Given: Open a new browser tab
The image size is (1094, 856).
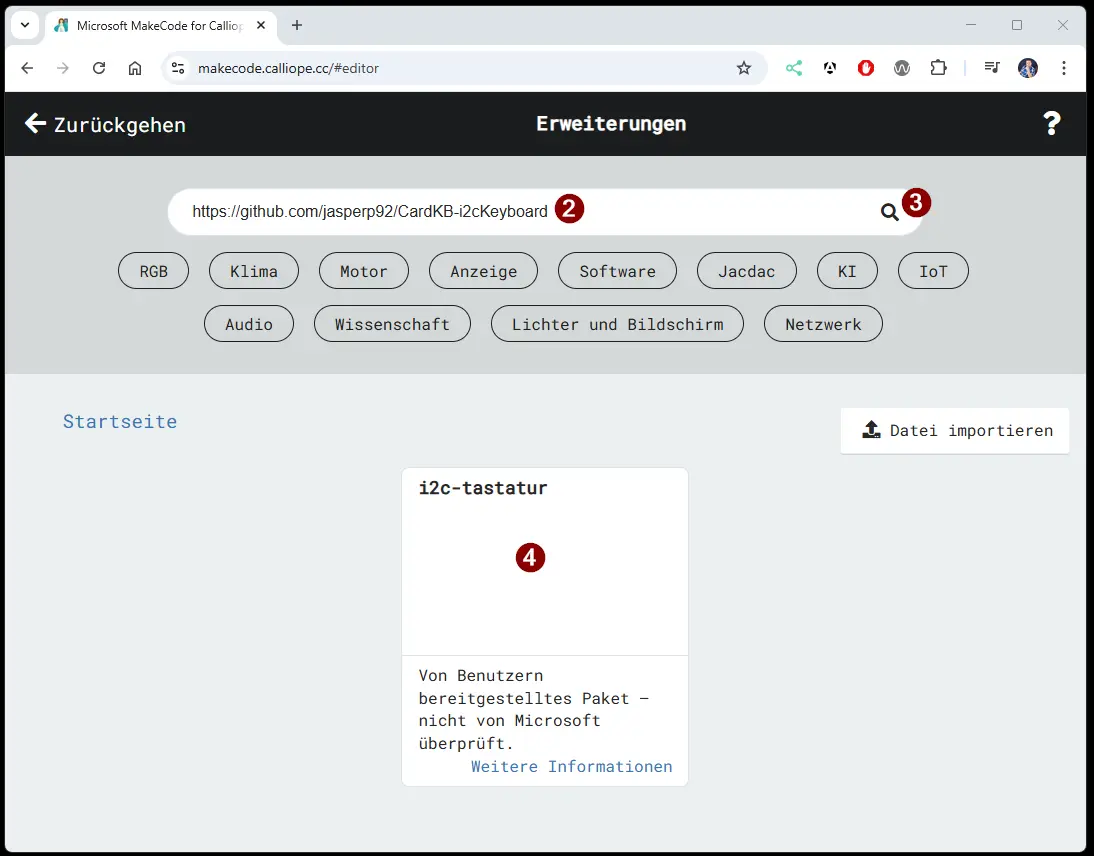Looking at the screenshot, I should coord(297,25).
